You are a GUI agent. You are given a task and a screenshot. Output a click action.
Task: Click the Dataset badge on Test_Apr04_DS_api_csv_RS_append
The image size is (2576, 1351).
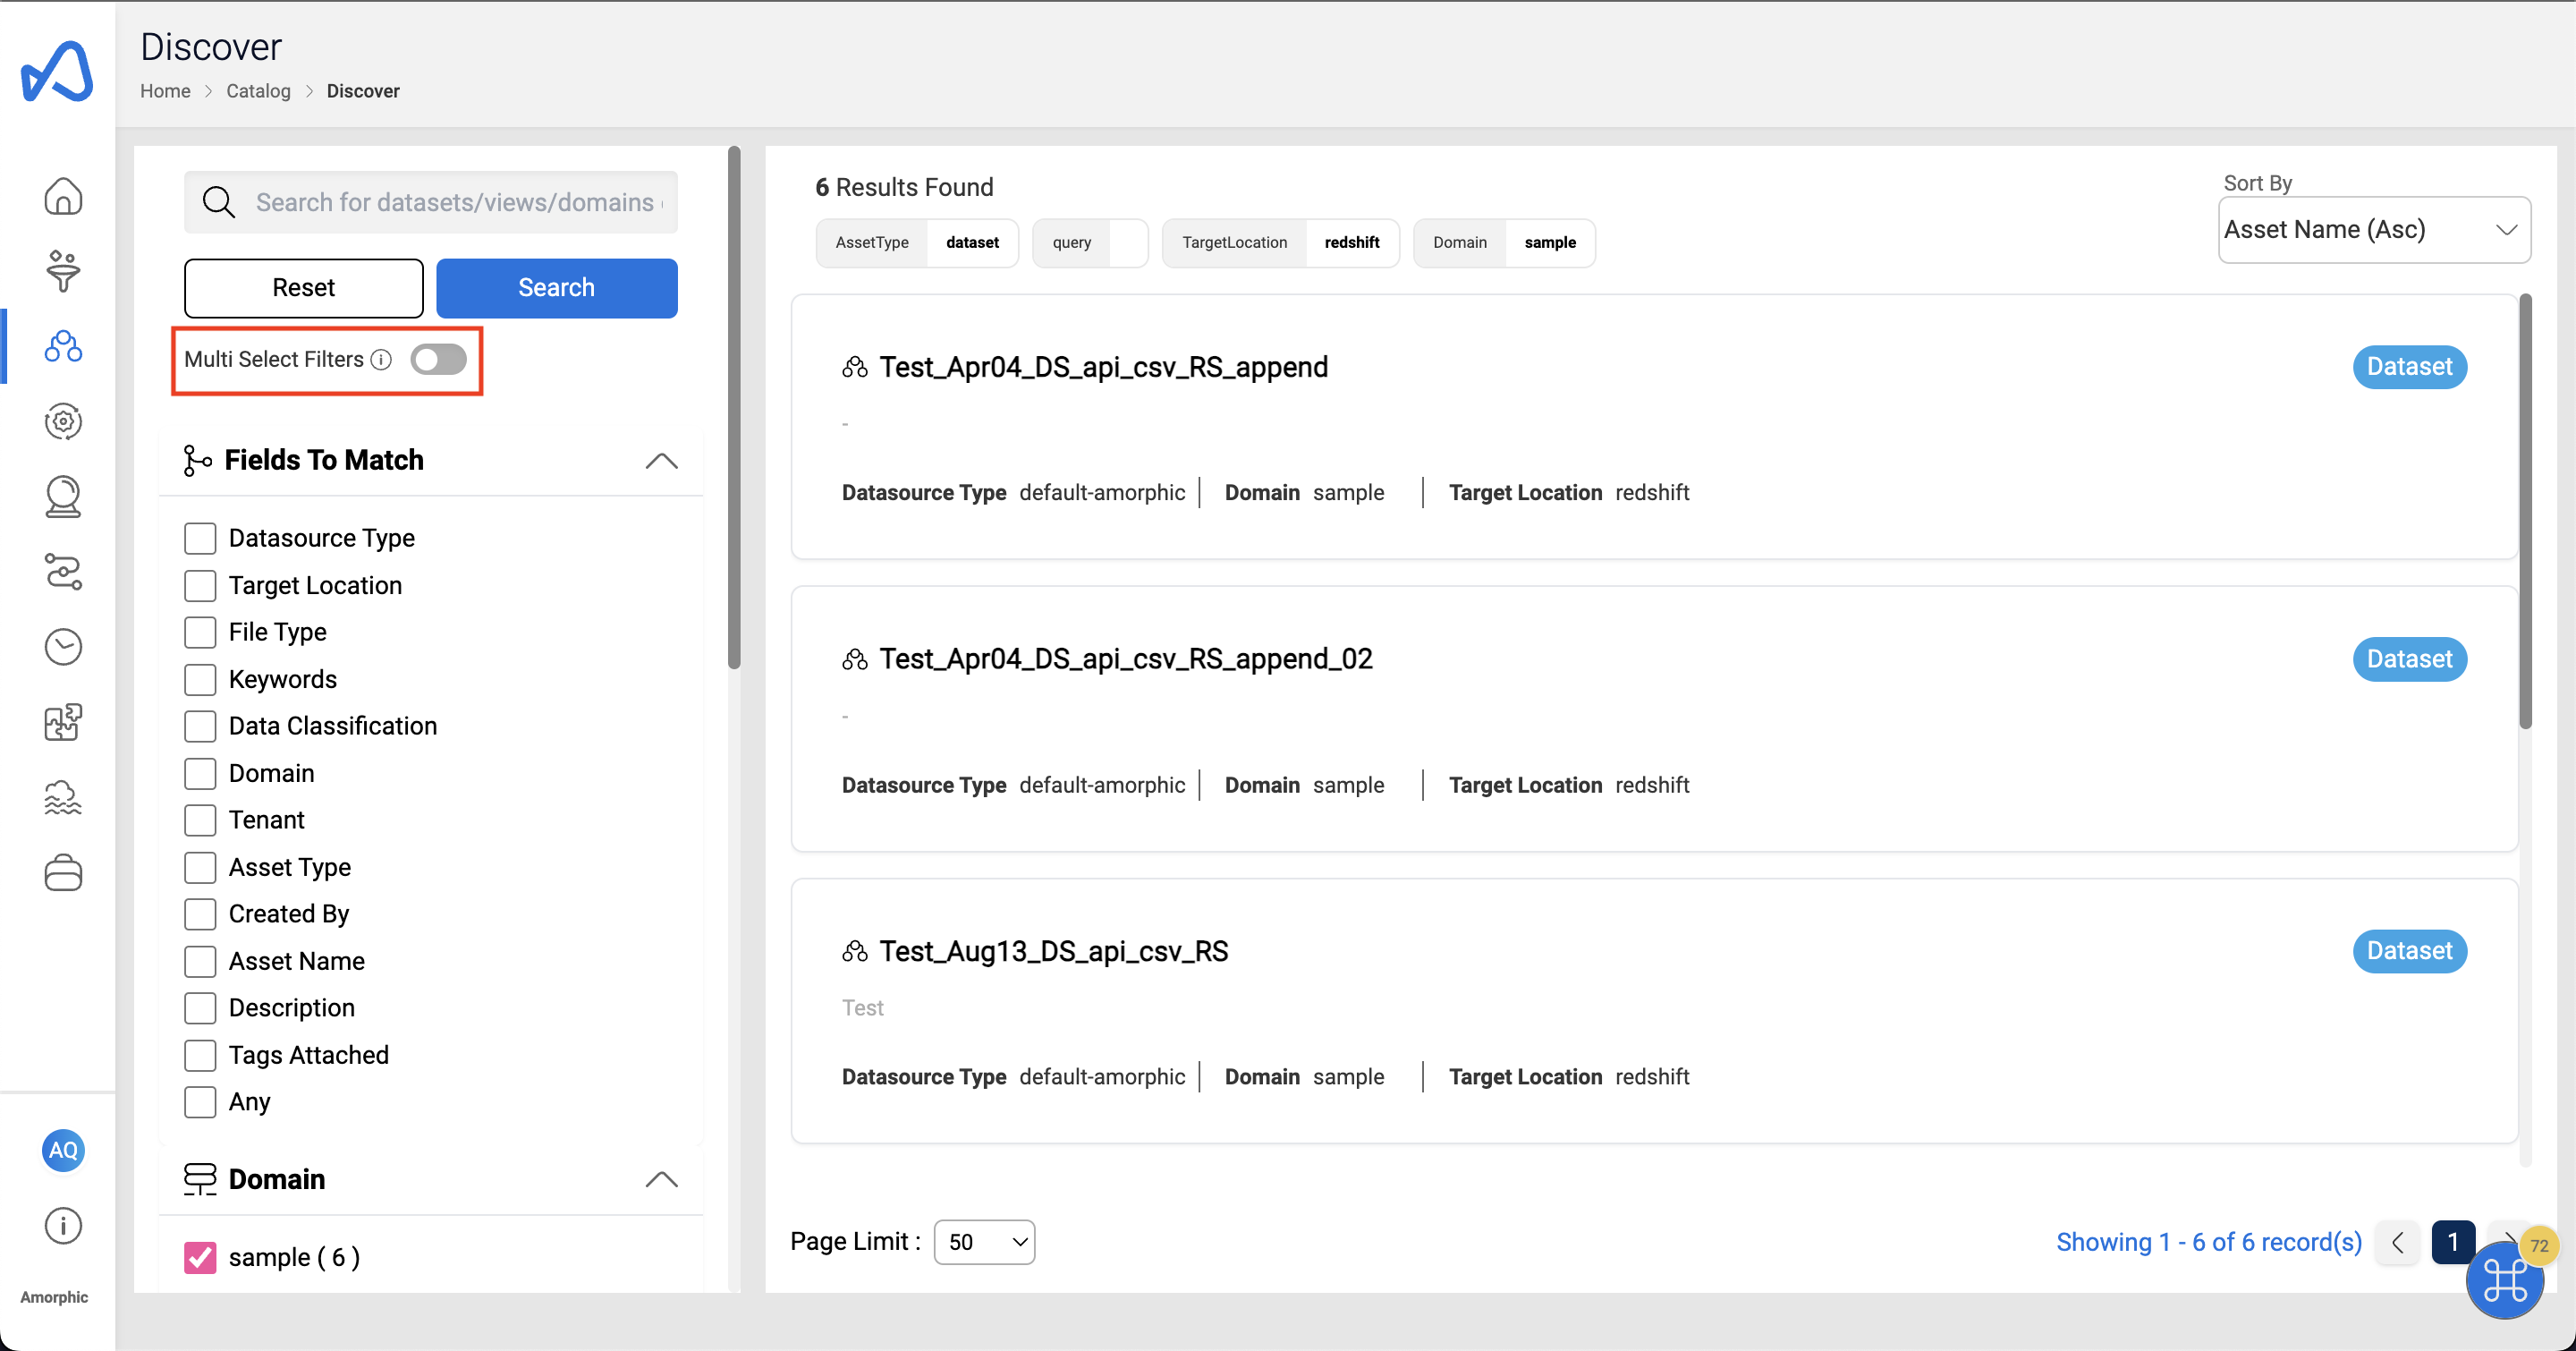pyautogui.click(x=2409, y=367)
